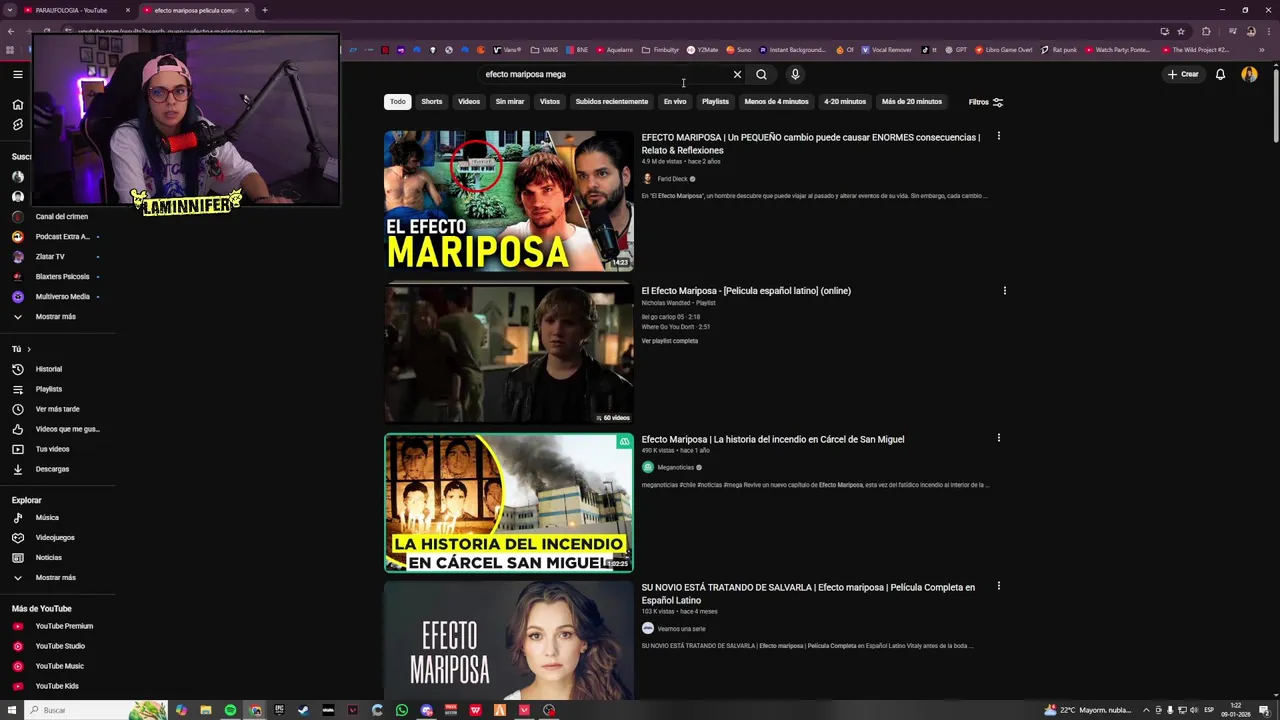This screenshot has width=1280, height=720.
Task: Open the account avatar menu
Action: (x=1249, y=74)
